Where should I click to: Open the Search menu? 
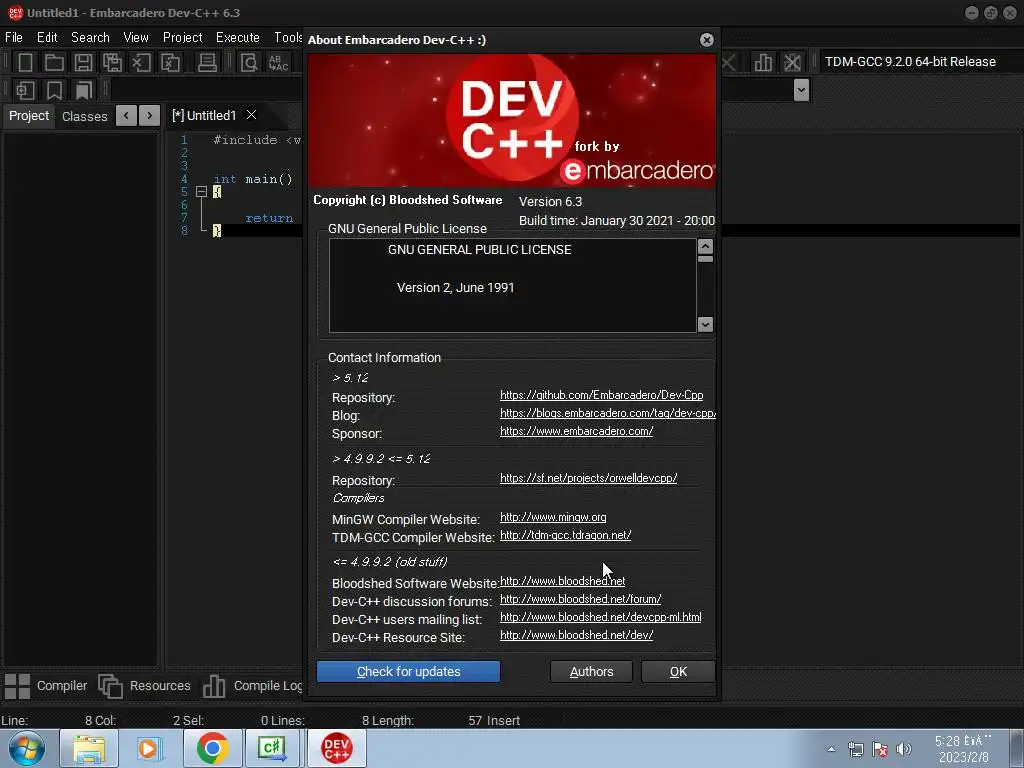pyautogui.click(x=90, y=37)
